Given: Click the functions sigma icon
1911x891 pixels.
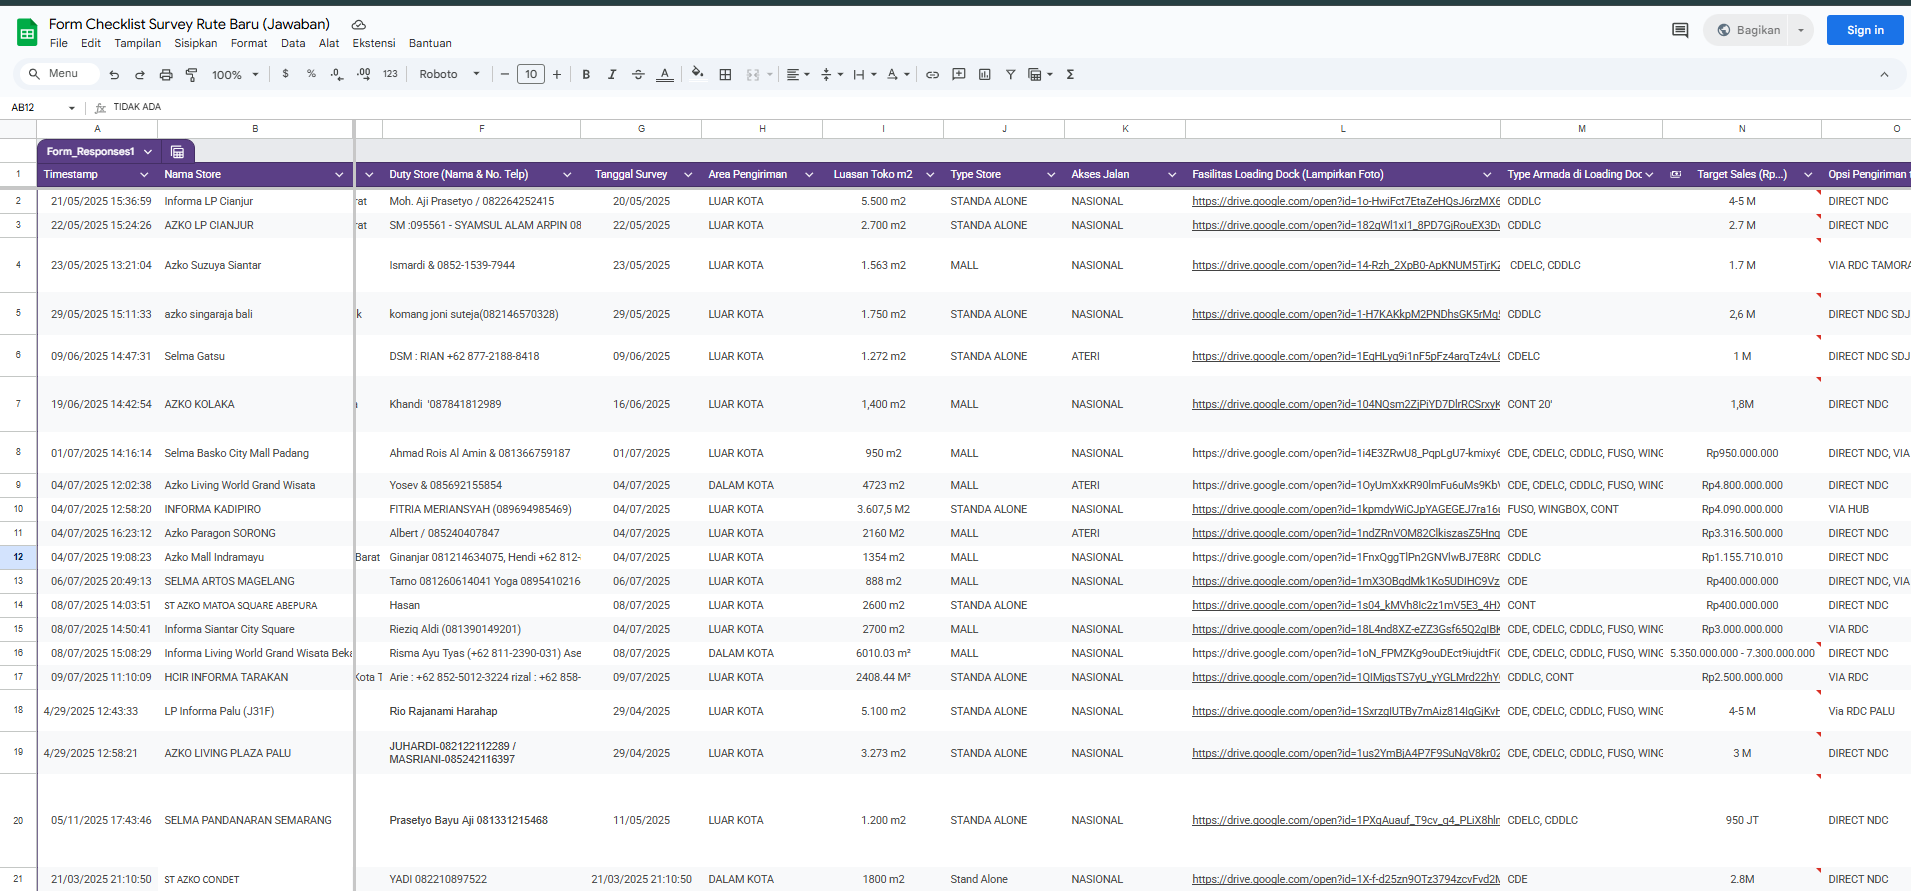Looking at the screenshot, I should click(1070, 75).
